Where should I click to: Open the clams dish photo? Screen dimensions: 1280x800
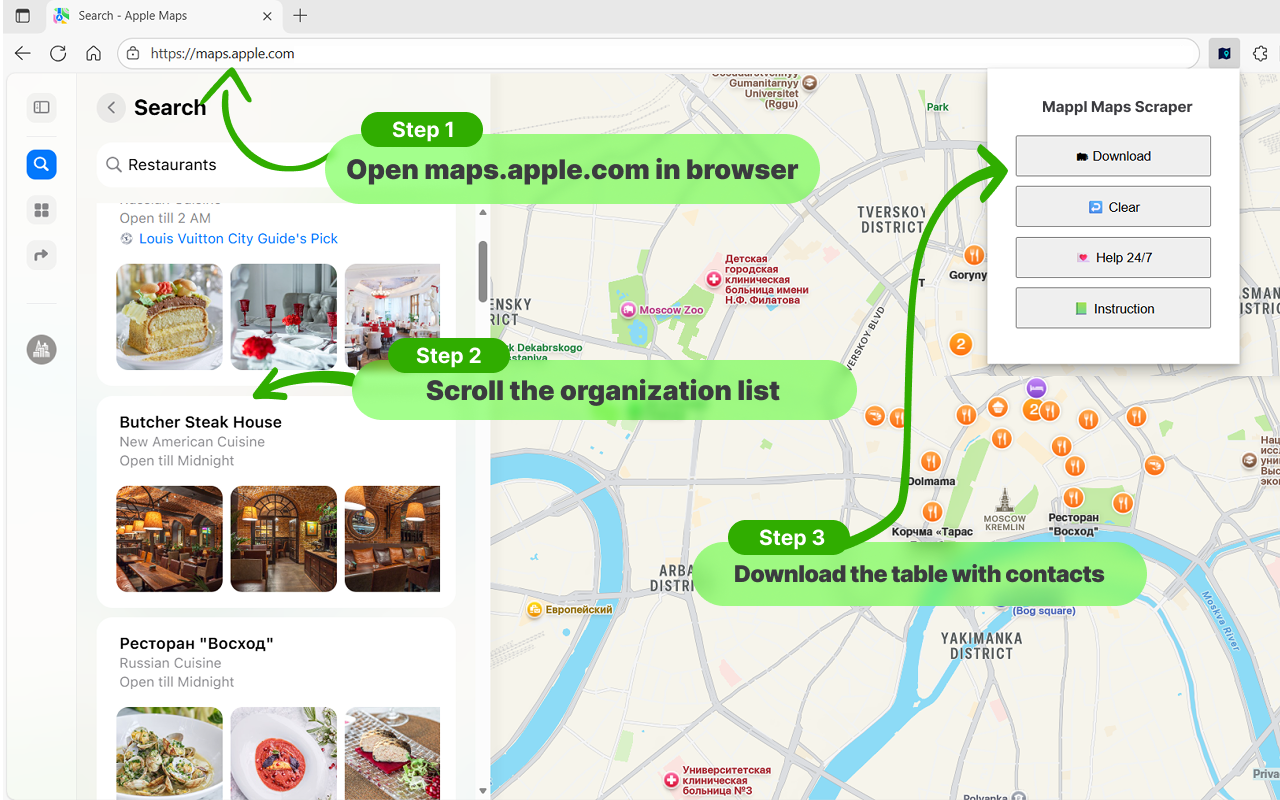pos(170,753)
